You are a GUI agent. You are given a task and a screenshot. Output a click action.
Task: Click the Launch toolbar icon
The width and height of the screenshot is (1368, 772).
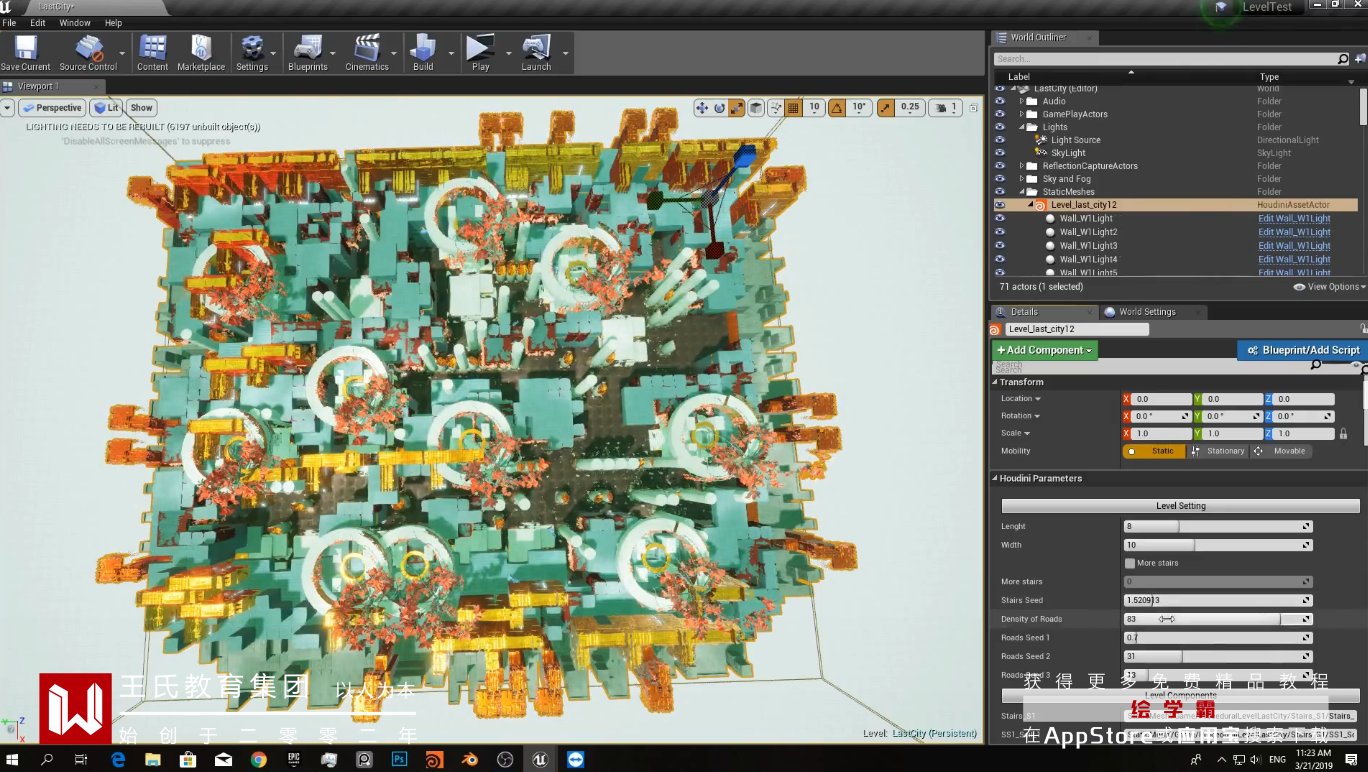coord(536,49)
